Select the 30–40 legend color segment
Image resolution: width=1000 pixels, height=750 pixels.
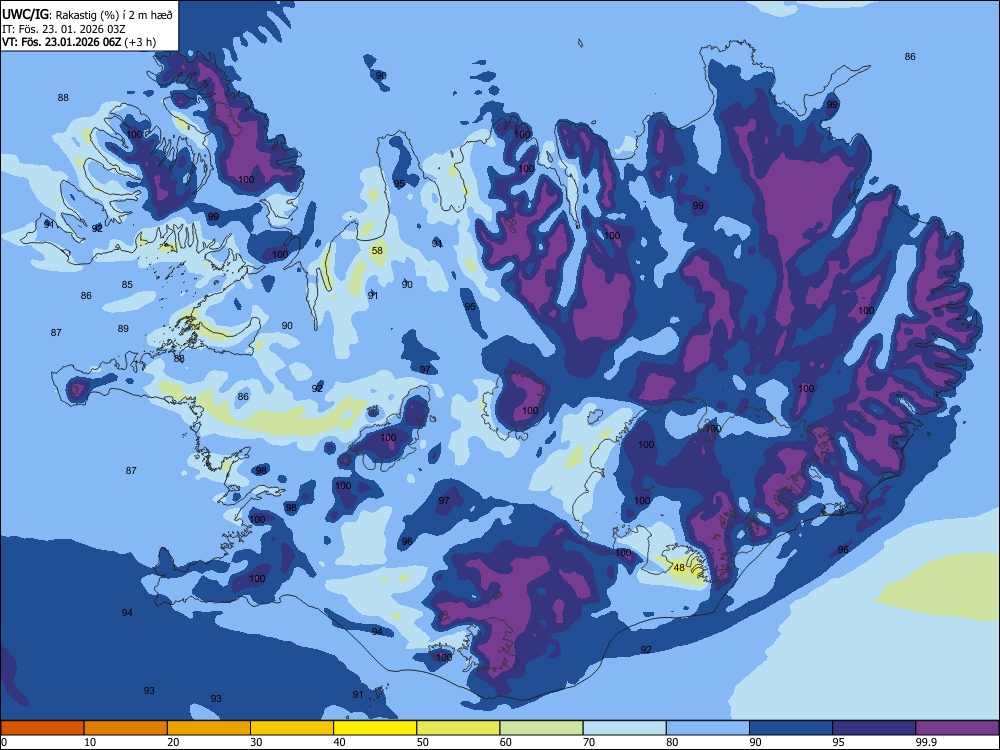[x=292, y=728]
